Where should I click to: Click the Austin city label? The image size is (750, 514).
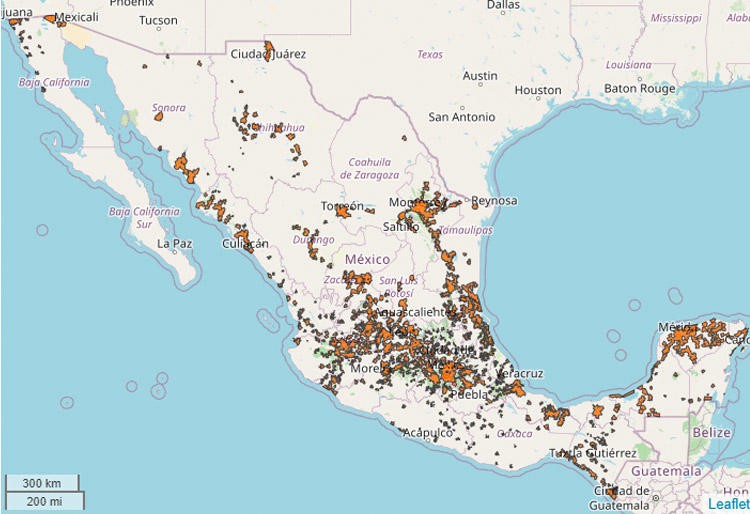[x=480, y=76]
